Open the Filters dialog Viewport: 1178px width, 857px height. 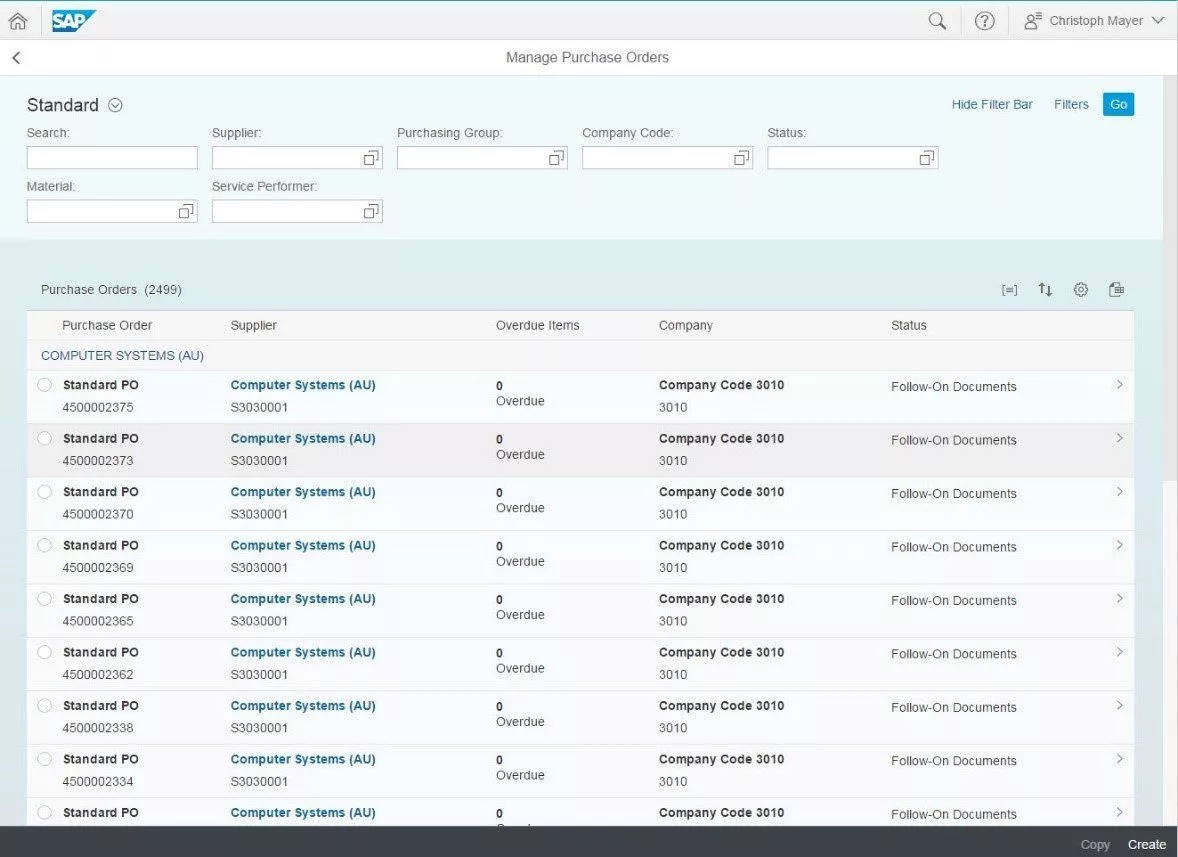coord(1071,104)
